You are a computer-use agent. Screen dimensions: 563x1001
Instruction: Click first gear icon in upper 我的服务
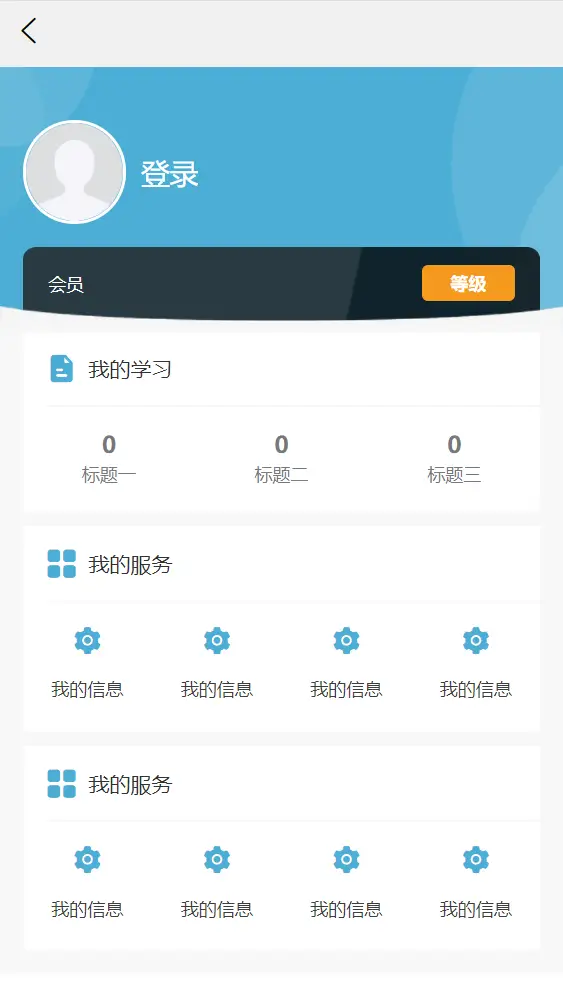tap(87, 640)
